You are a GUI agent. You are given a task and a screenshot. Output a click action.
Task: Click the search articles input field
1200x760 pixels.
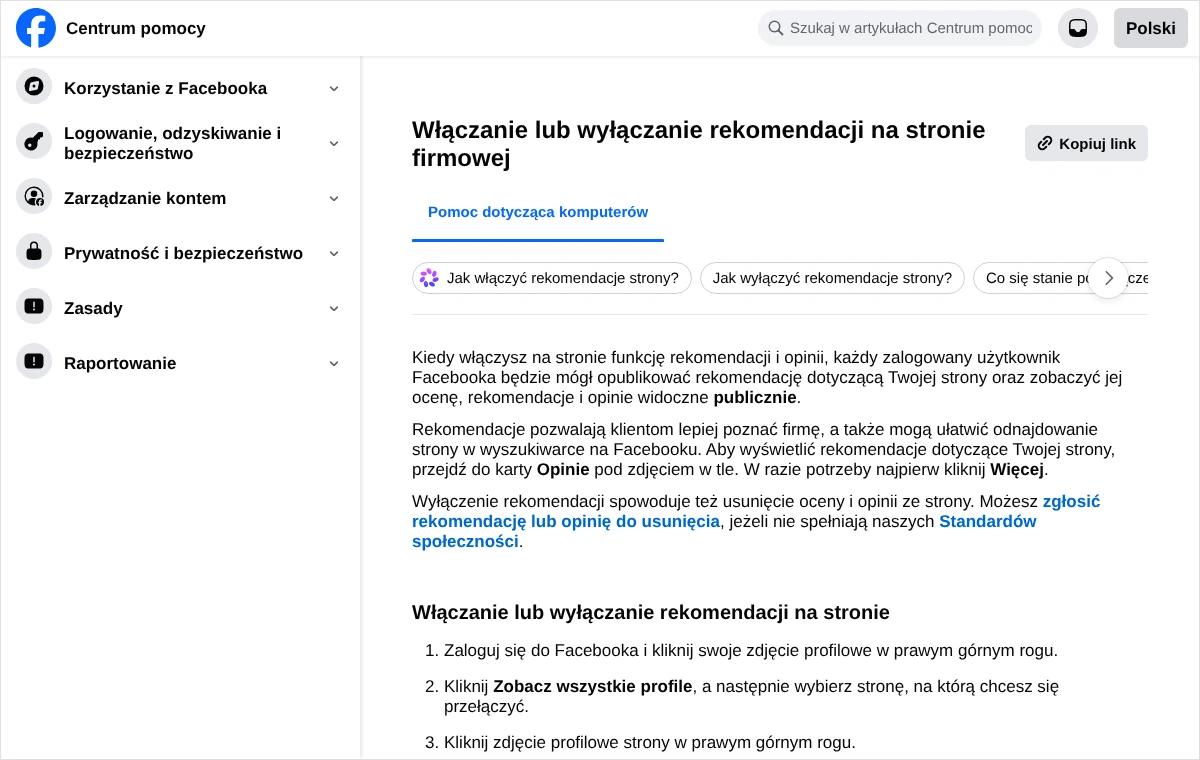pos(900,28)
